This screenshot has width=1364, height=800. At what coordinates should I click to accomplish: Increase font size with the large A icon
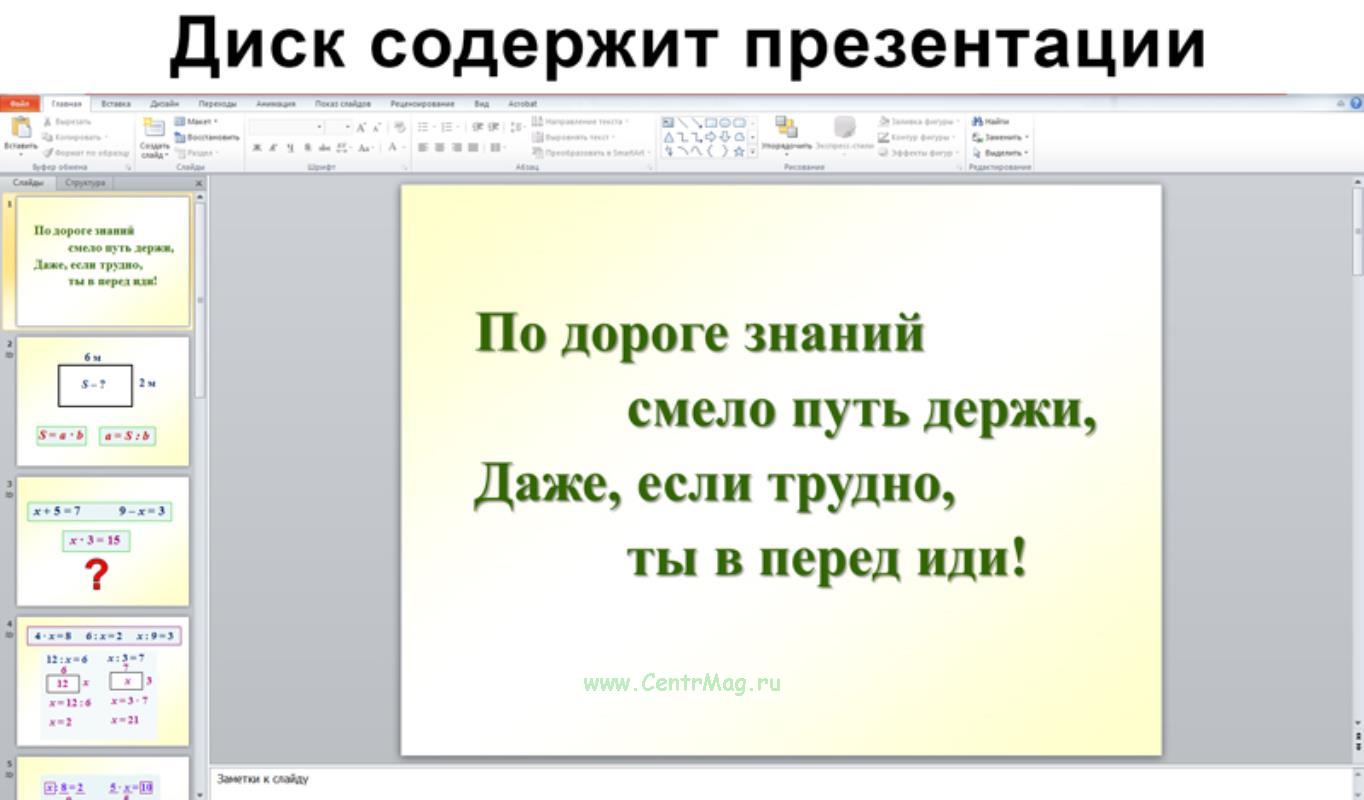(x=361, y=128)
